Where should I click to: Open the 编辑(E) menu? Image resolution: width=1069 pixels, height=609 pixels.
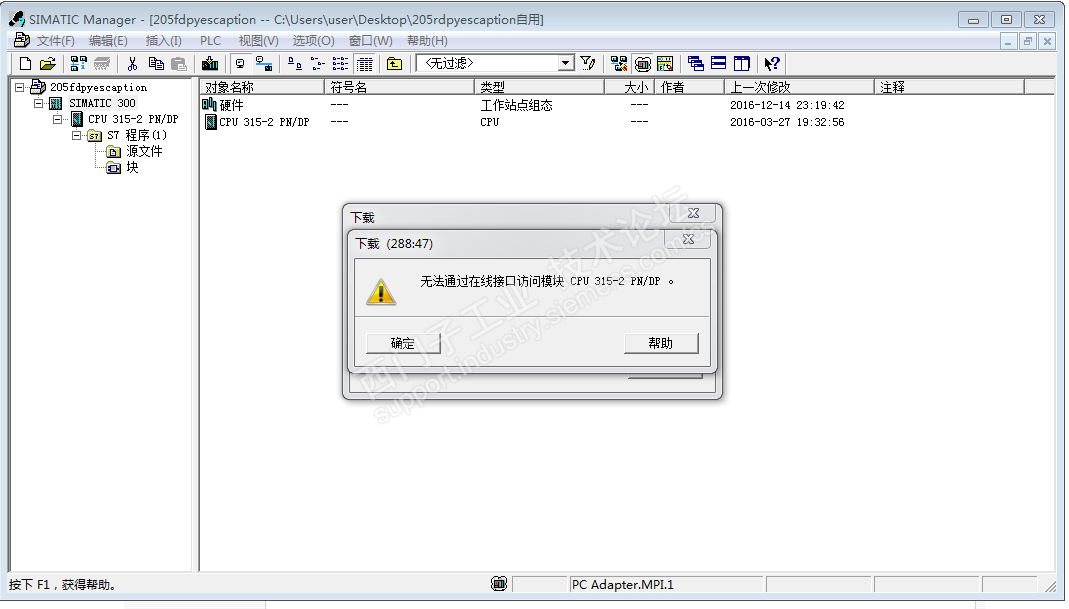(108, 41)
